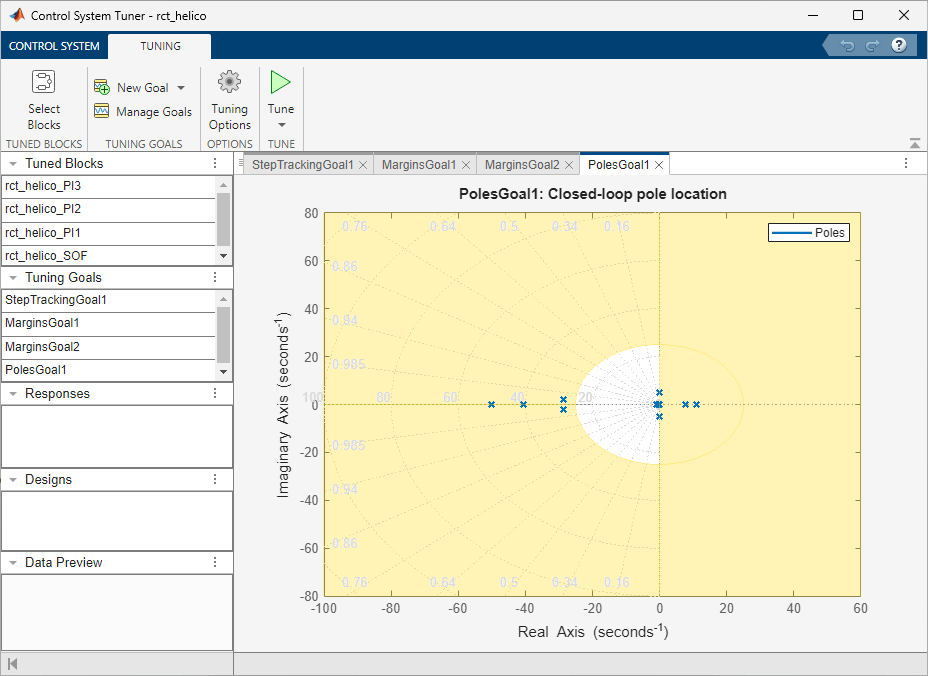Switch to the CONTROL SYSTEM tab
Viewport: 928px width, 676px height.
(54, 46)
